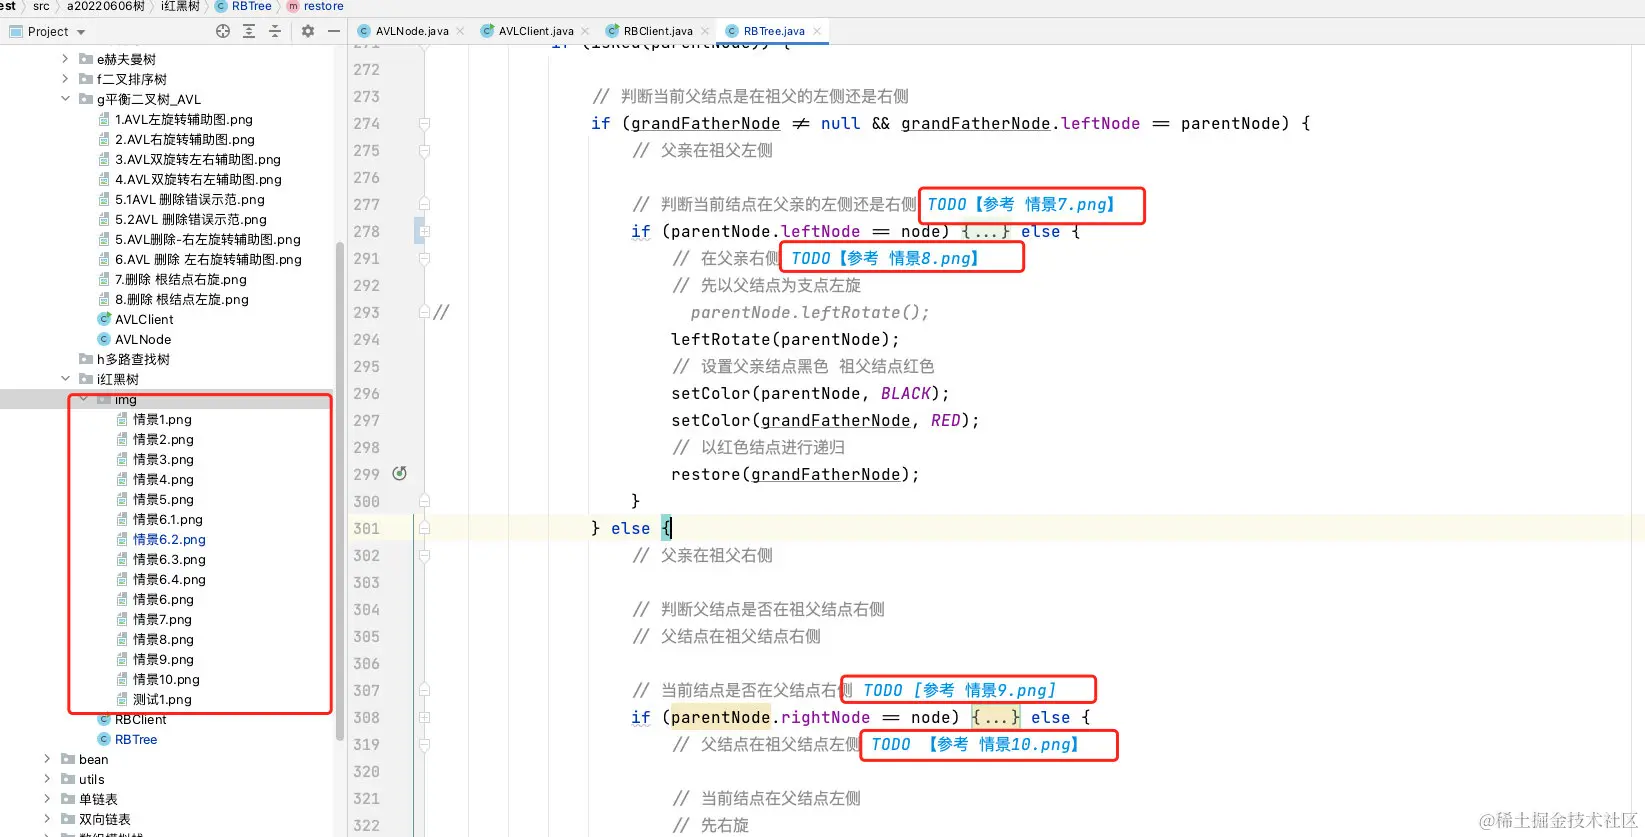Viewport: 1645px width, 837px height.
Task: Select 测试1.png image file
Action: (x=162, y=699)
